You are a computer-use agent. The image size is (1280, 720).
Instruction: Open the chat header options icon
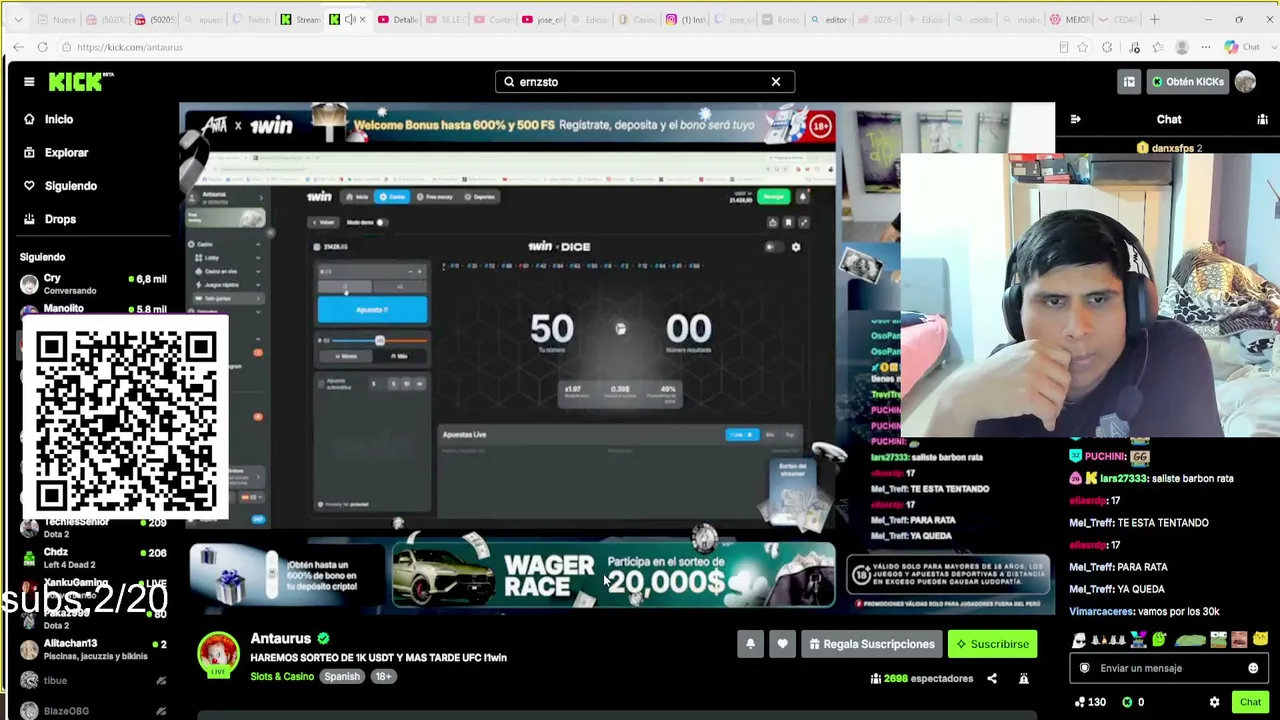coord(1262,119)
